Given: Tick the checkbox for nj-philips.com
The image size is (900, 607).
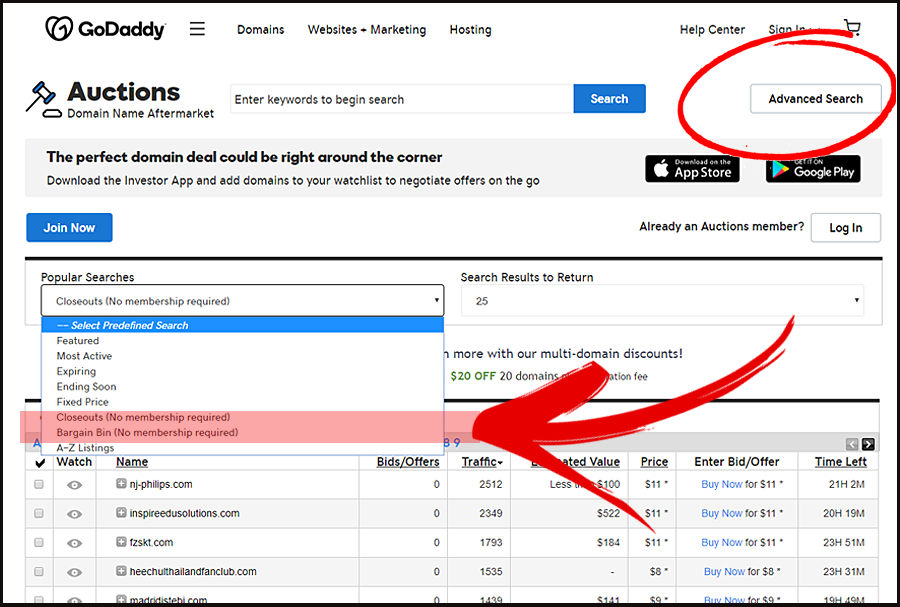Looking at the screenshot, I should (x=39, y=484).
